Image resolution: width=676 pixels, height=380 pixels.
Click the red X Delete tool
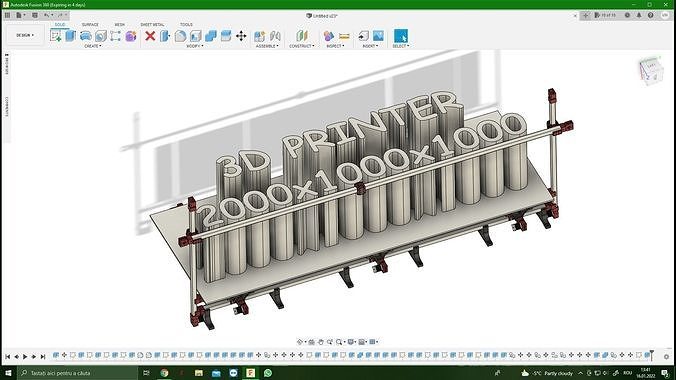click(x=150, y=36)
